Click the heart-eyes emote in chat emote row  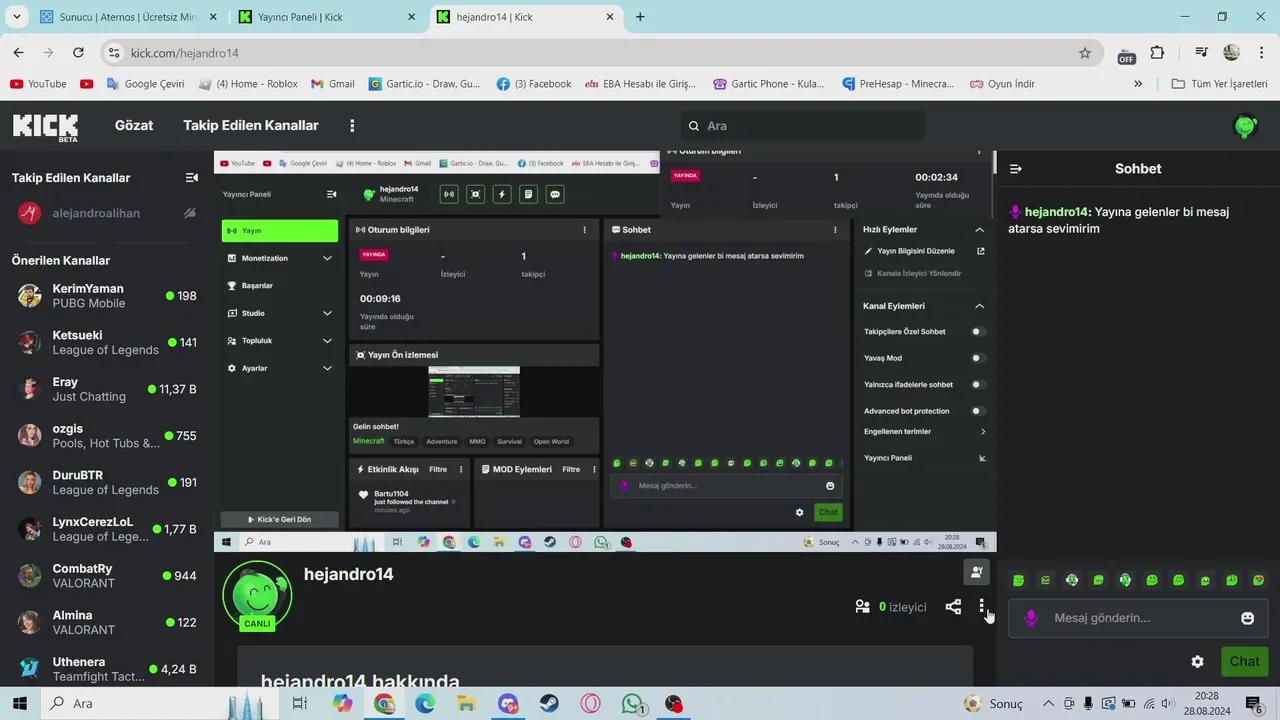(x=1259, y=580)
